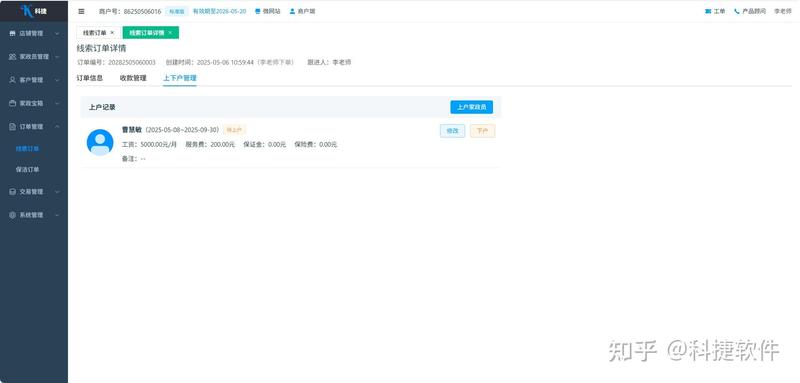800x383 pixels.
Task: Click 下户 on 曹慧敏's record
Action: (483, 131)
